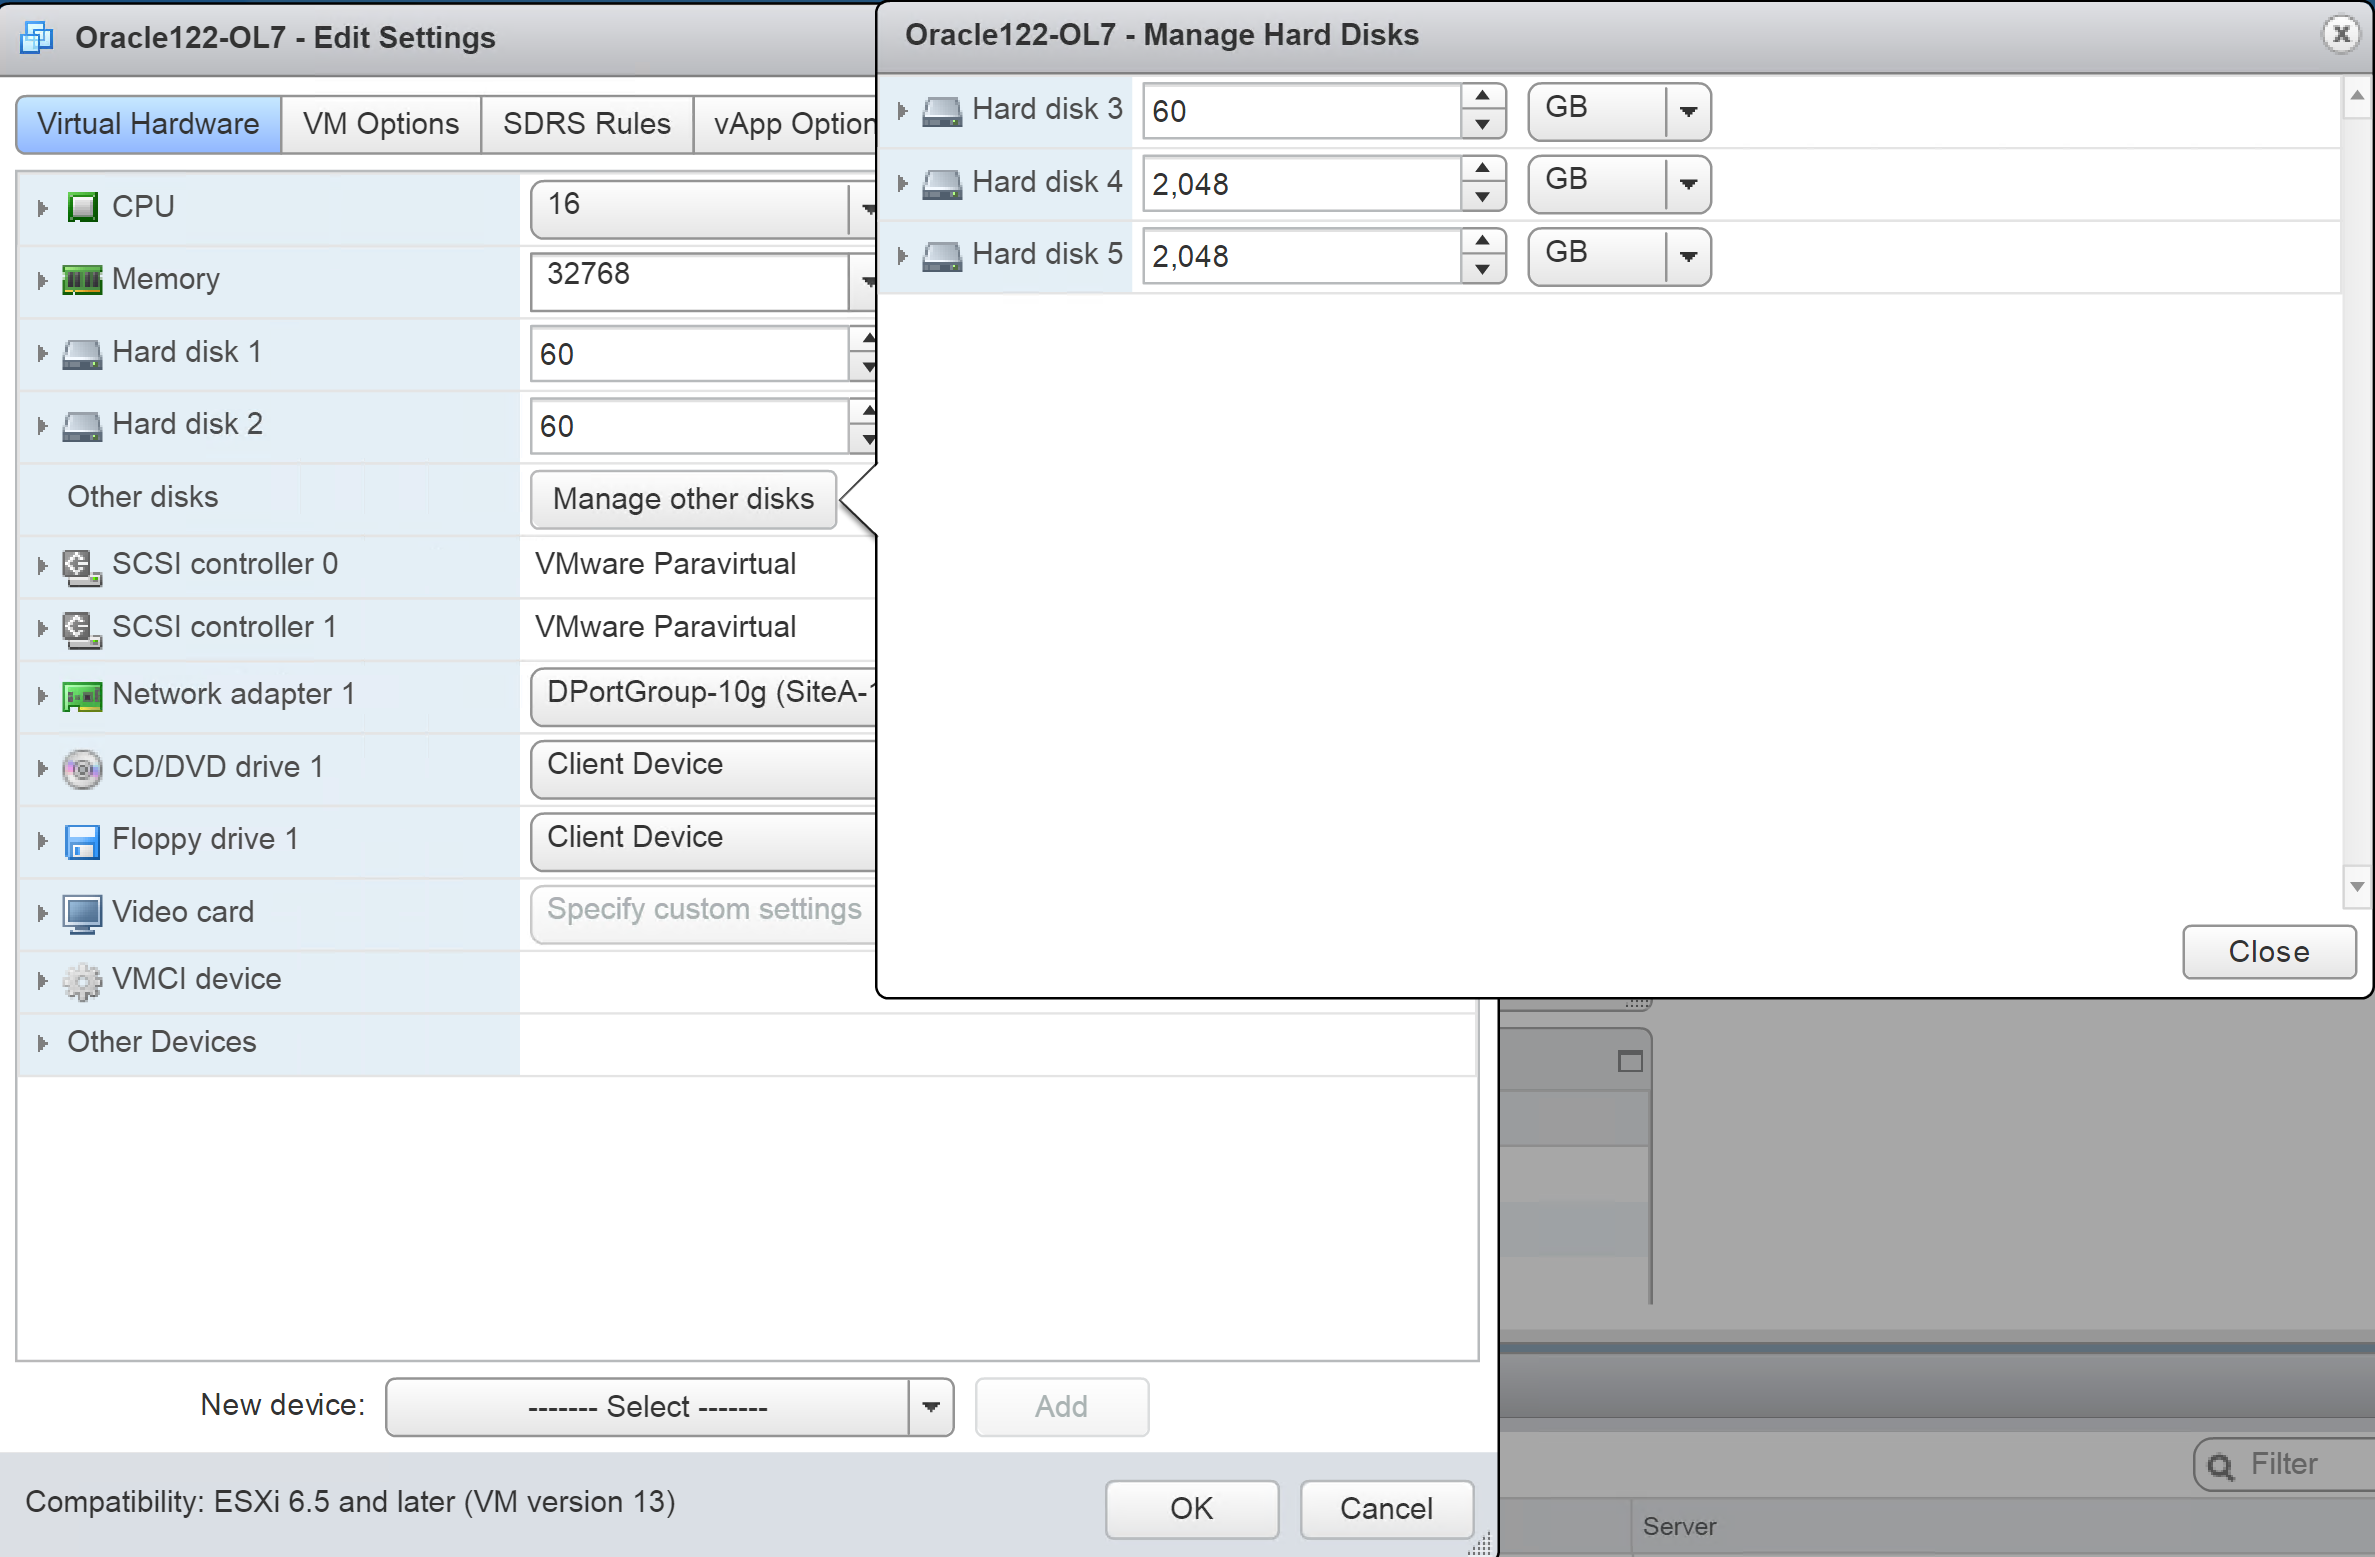Screen dimensions: 2375x1557
Task: Expand the Other Devices row
Action: (42, 1043)
